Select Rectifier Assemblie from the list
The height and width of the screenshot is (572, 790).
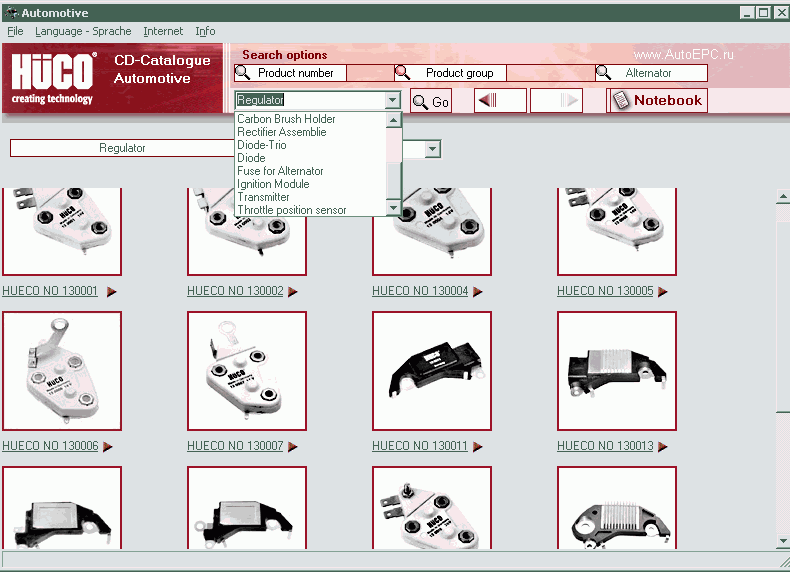tap(282, 132)
